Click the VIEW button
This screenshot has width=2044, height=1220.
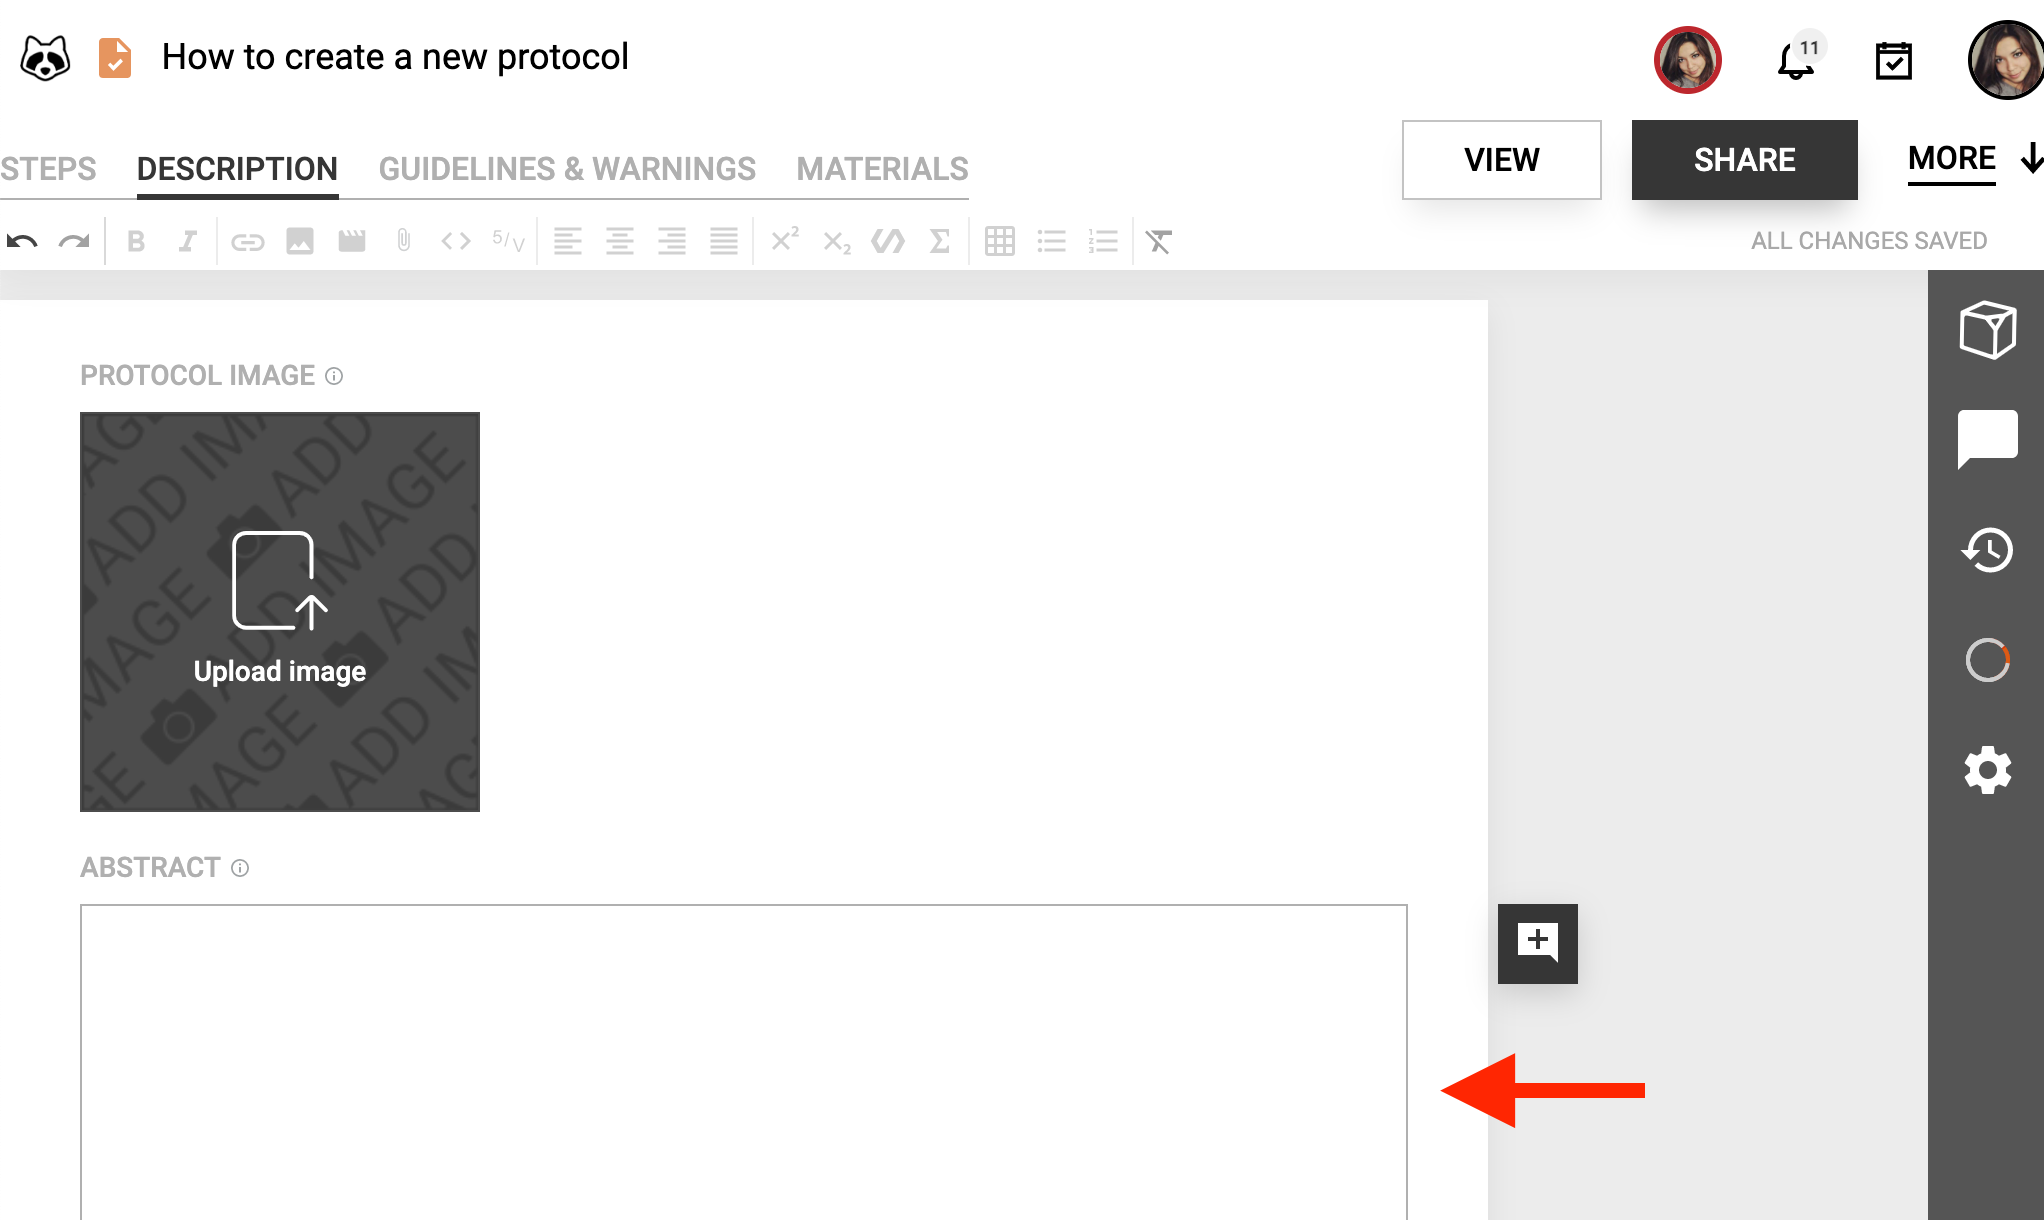click(x=1501, y=160)
